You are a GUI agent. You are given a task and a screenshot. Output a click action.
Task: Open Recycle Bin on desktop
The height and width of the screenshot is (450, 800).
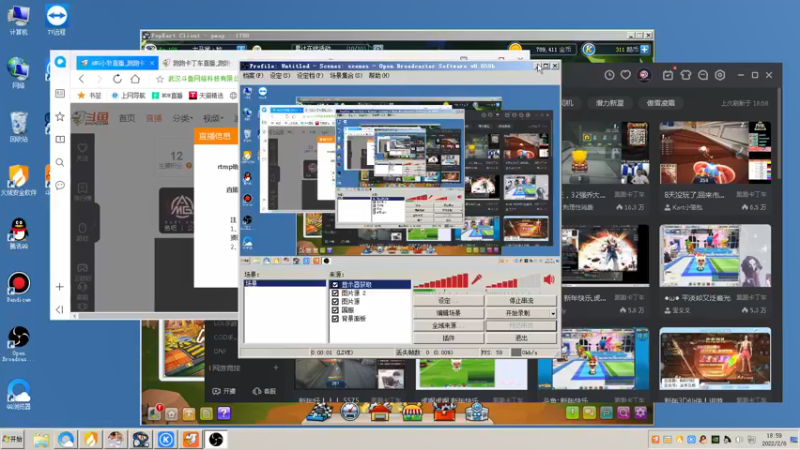pyautogui.click(x=19, y=127)
